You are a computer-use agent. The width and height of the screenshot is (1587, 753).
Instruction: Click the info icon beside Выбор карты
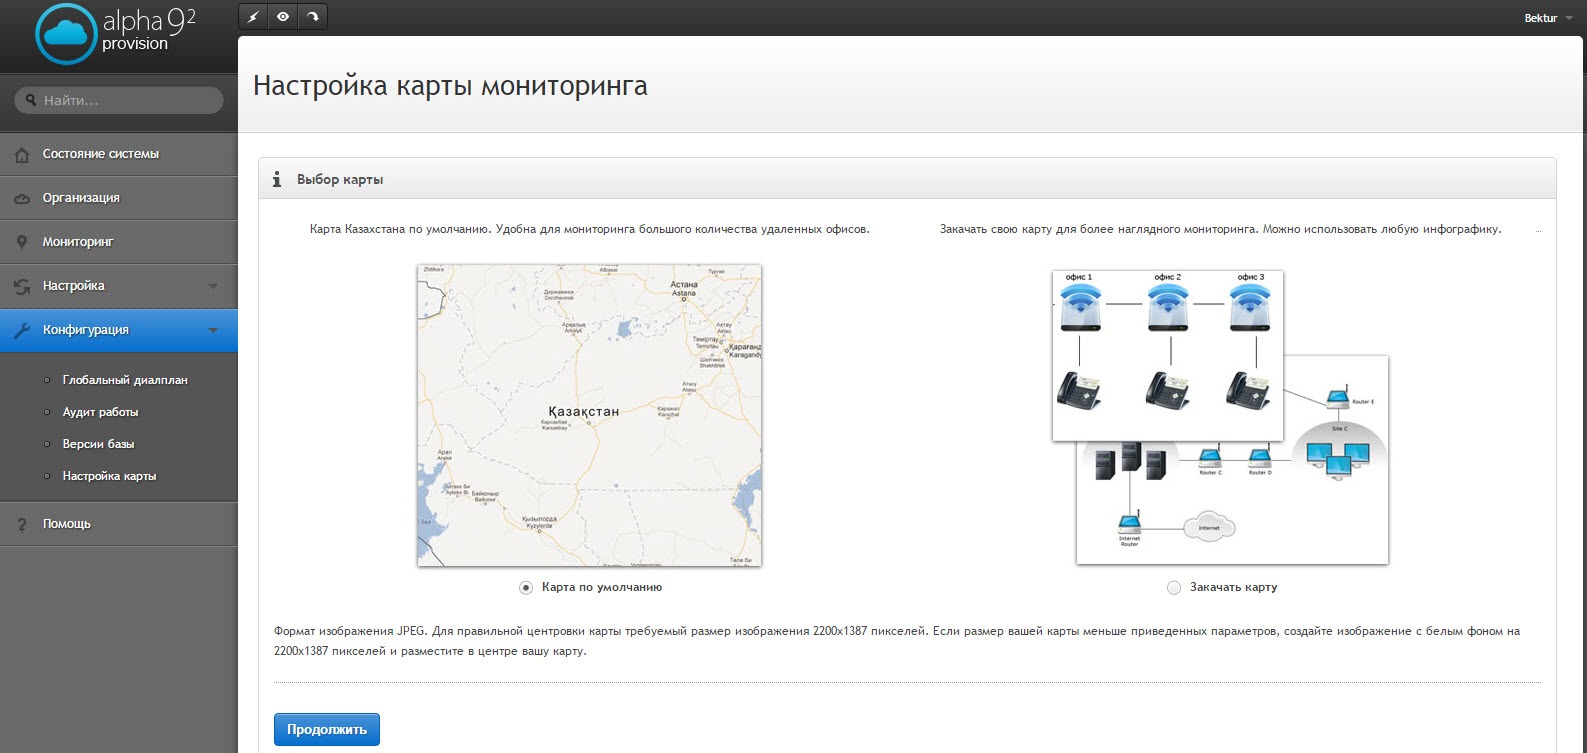[x=277, y=179]
